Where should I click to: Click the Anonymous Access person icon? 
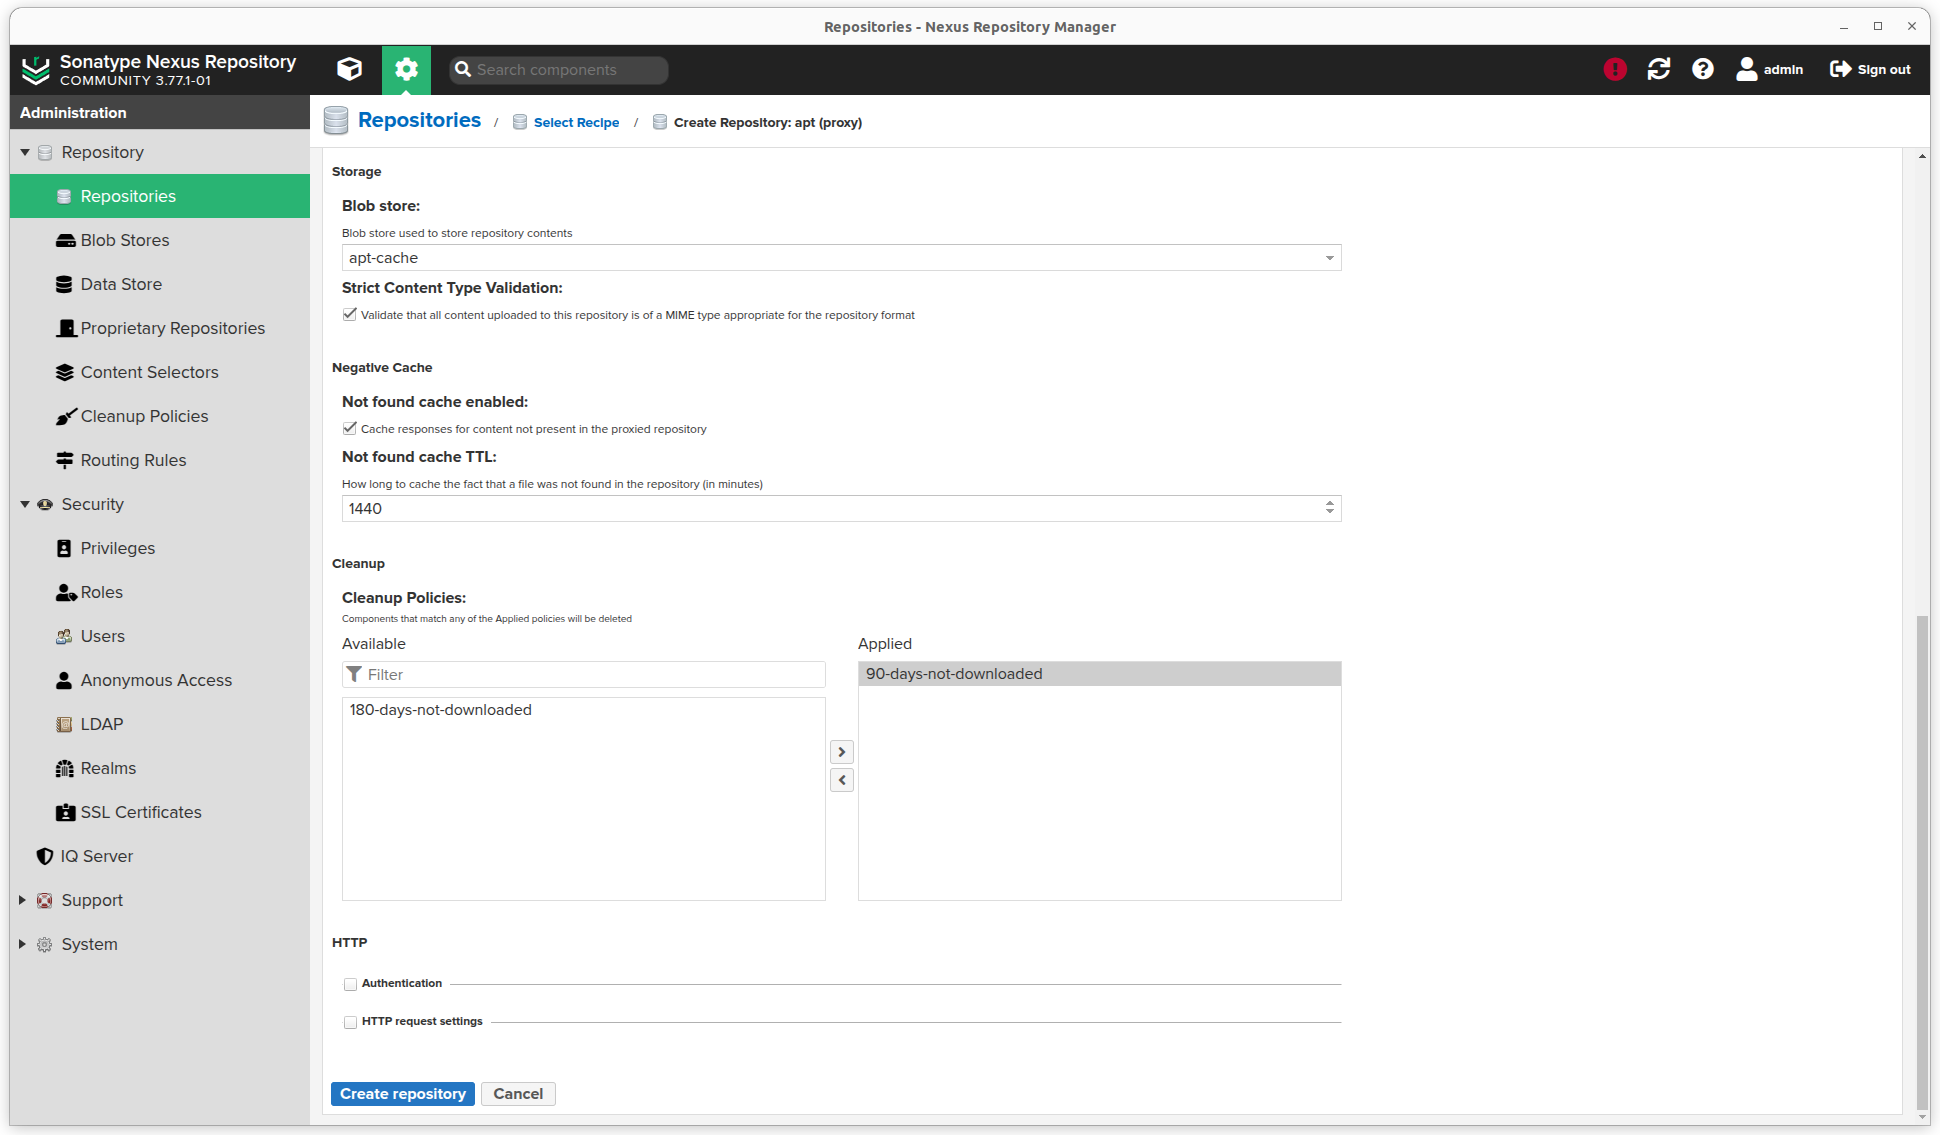[x=64, y=680]
